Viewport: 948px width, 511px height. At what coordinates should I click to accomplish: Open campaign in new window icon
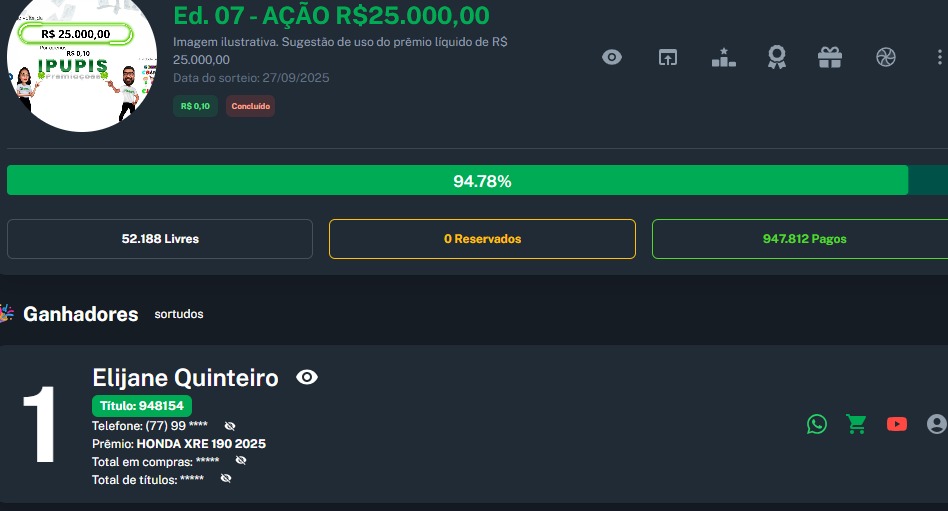coord(667,57)
